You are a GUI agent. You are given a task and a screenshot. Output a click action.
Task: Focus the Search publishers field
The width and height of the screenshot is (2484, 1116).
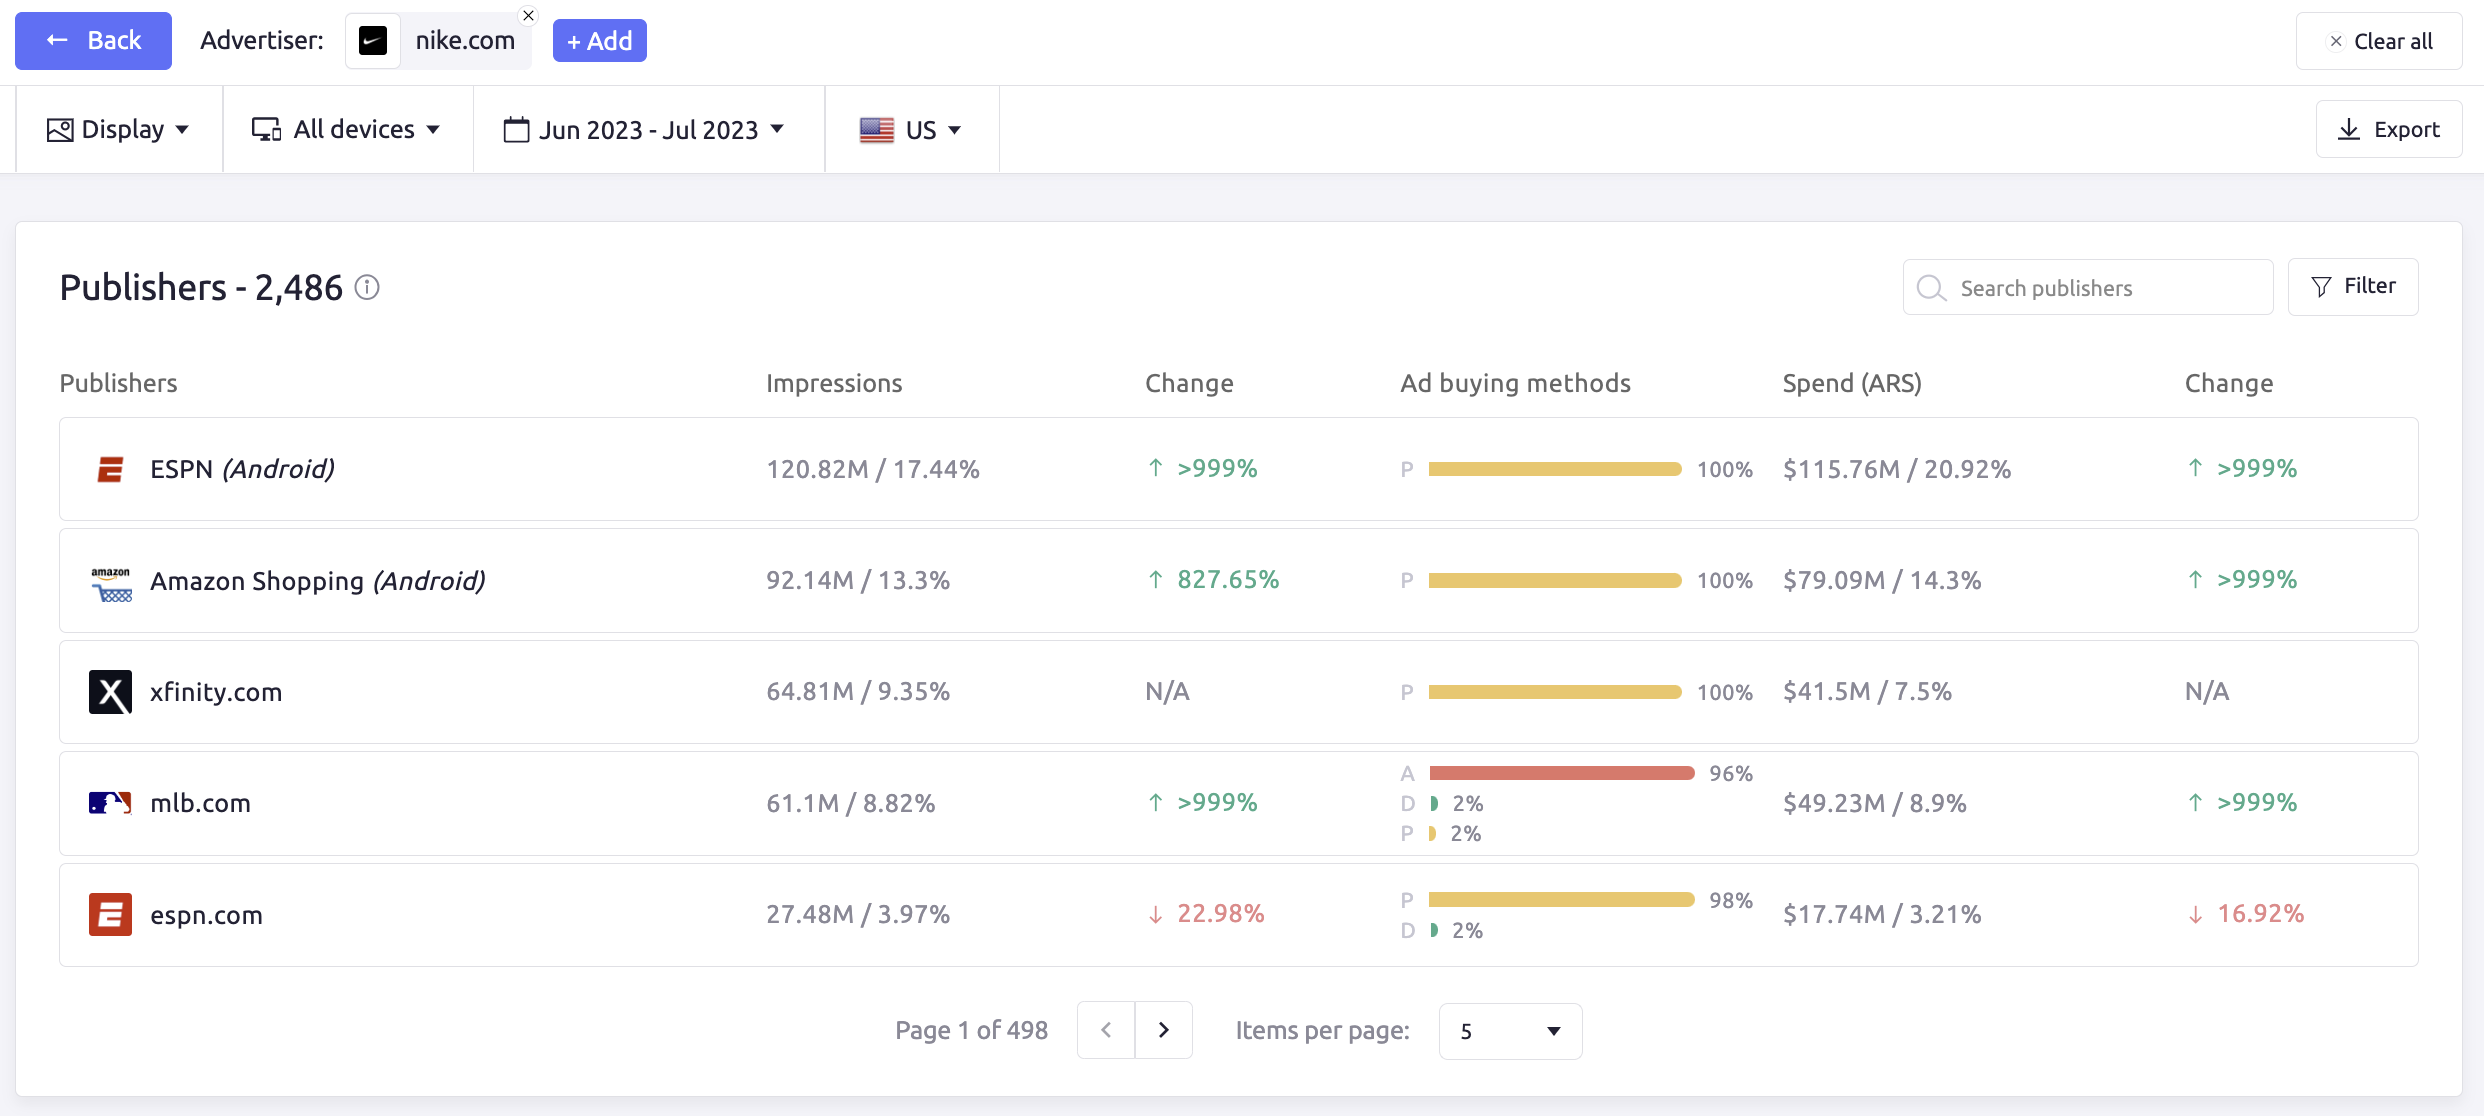[x=2088, y=287]
